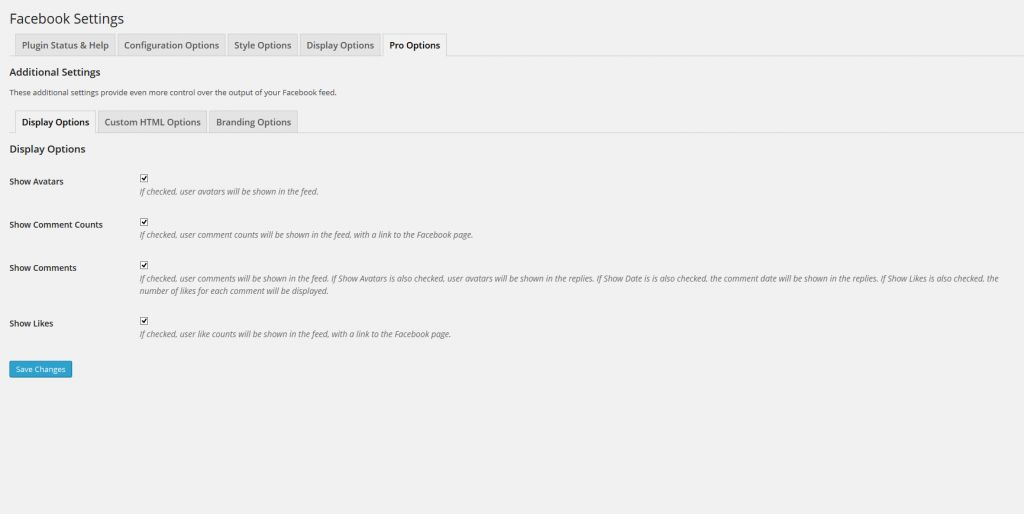Click the Show Comments label text
The width and height of the screenshot is (1024, 514).
tap(43, 268)
